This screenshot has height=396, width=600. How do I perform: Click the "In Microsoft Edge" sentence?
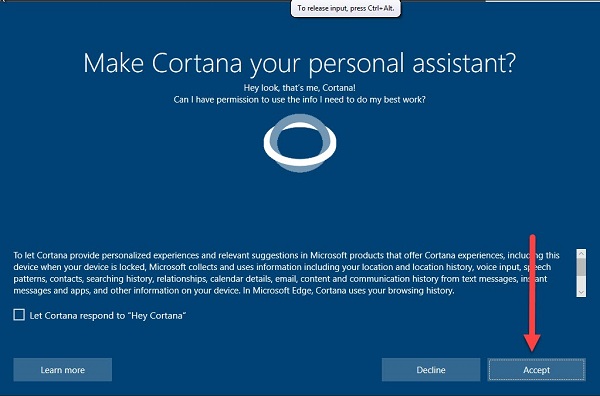tap(349, 290)
